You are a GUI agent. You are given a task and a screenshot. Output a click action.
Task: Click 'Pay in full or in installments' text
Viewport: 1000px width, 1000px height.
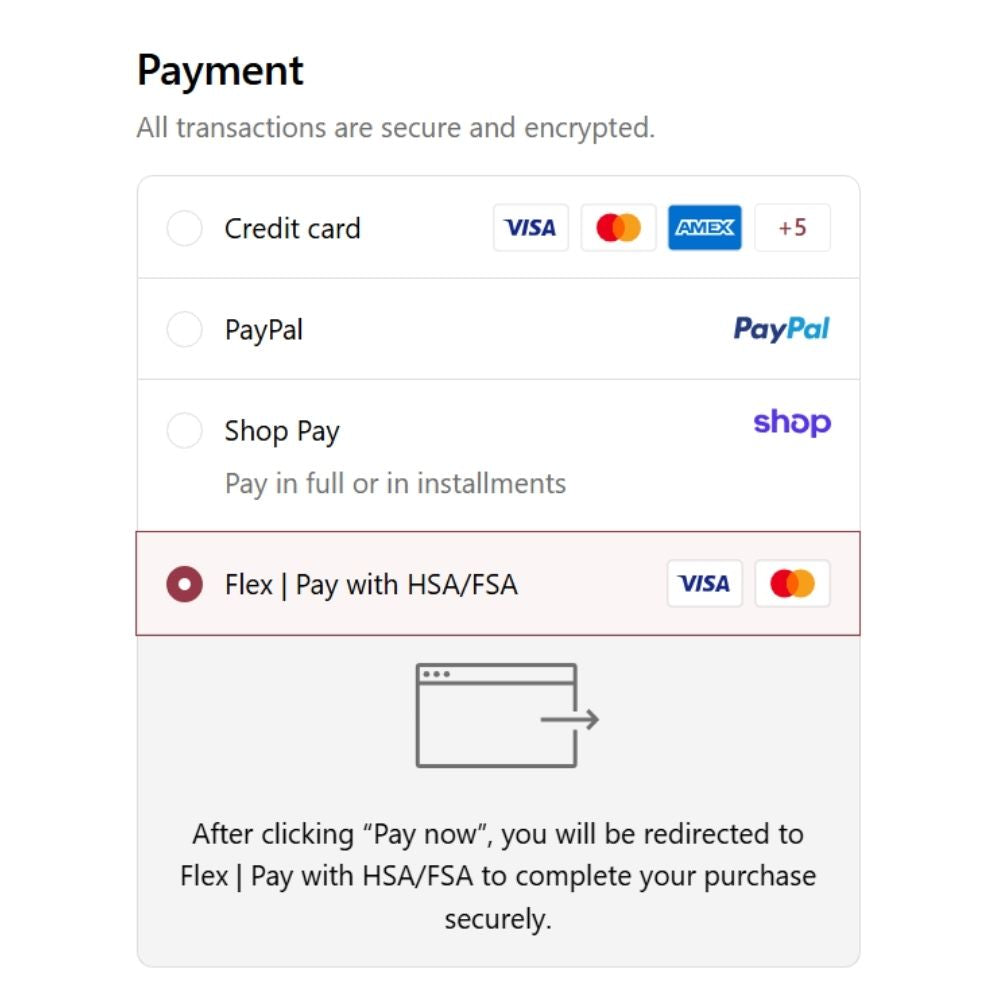coord(395,484)
